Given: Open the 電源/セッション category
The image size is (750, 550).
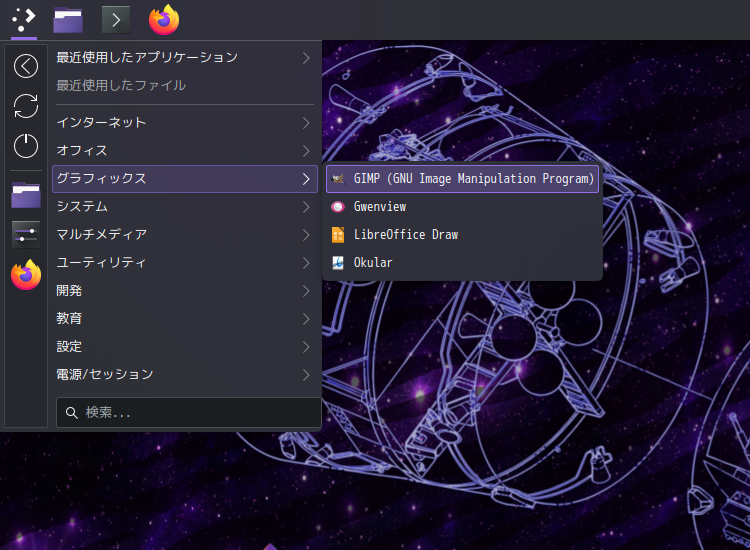Looking at the screenshot, I should [x=185, y=375].
